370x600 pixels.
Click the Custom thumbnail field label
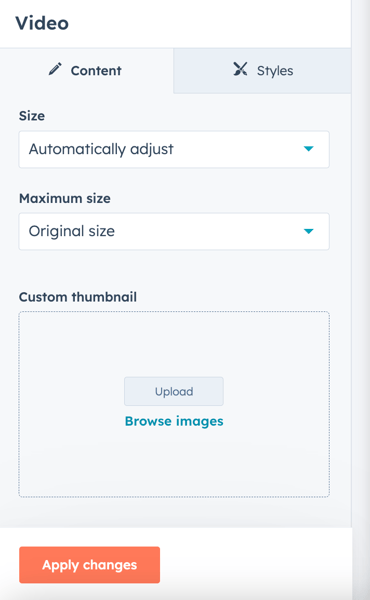point(78,297)
